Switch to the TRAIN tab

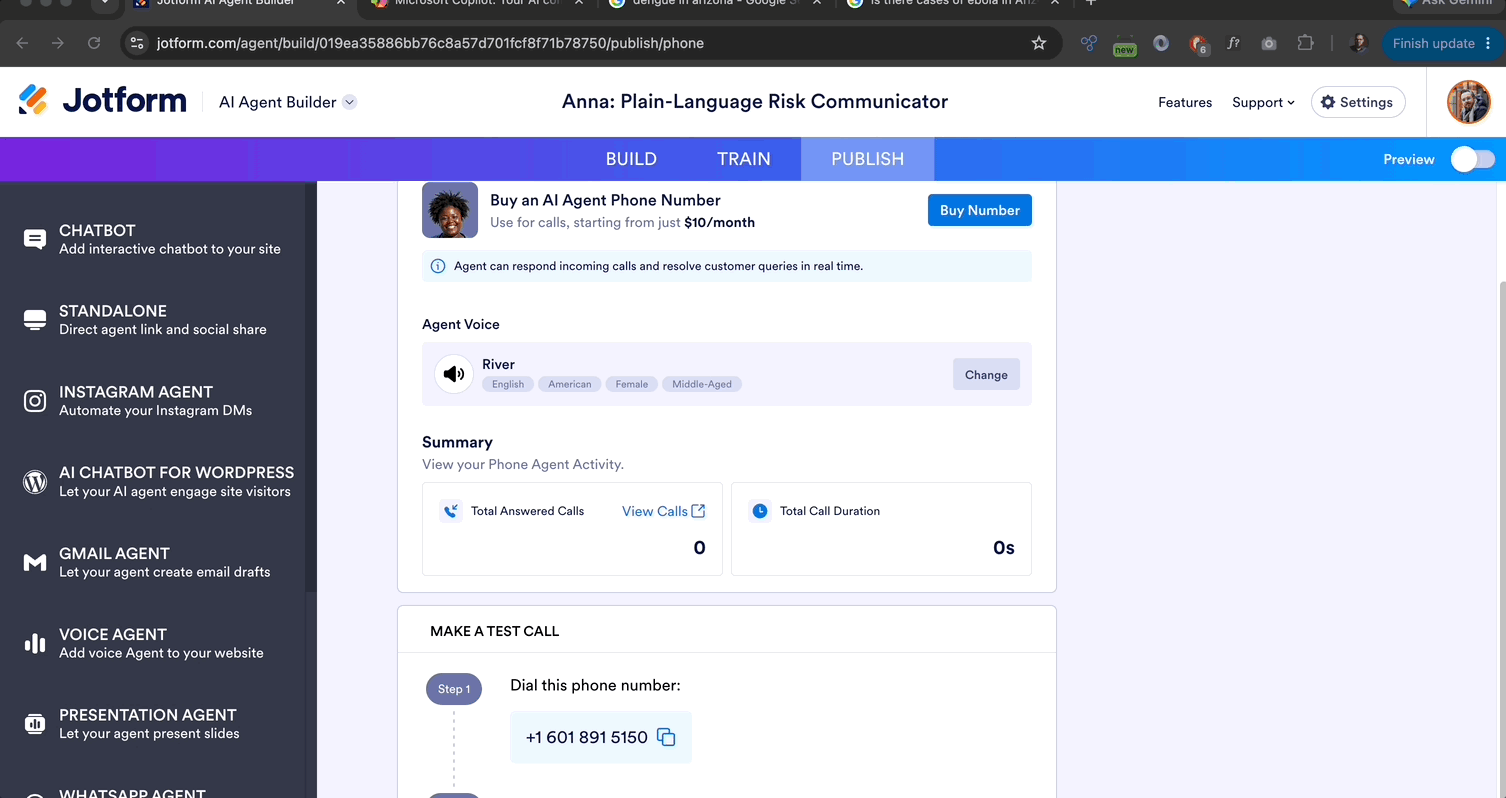tap(744, 159)
